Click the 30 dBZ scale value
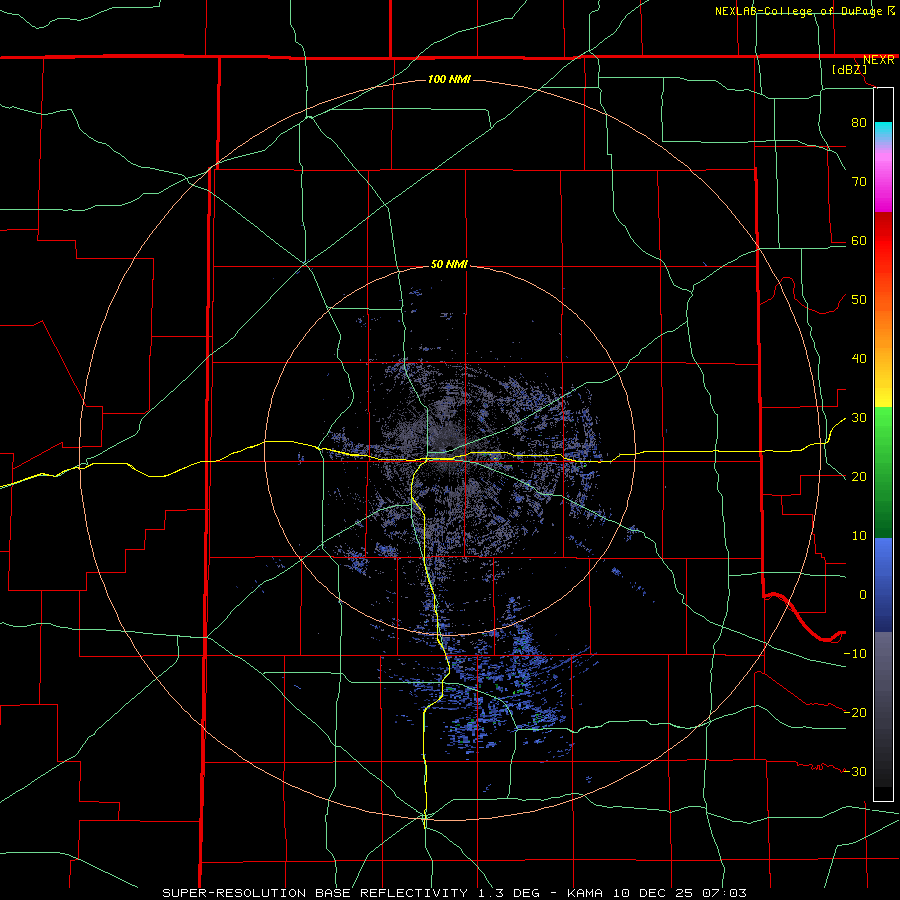The image size is (900, 900). click(x=859, y=418)
